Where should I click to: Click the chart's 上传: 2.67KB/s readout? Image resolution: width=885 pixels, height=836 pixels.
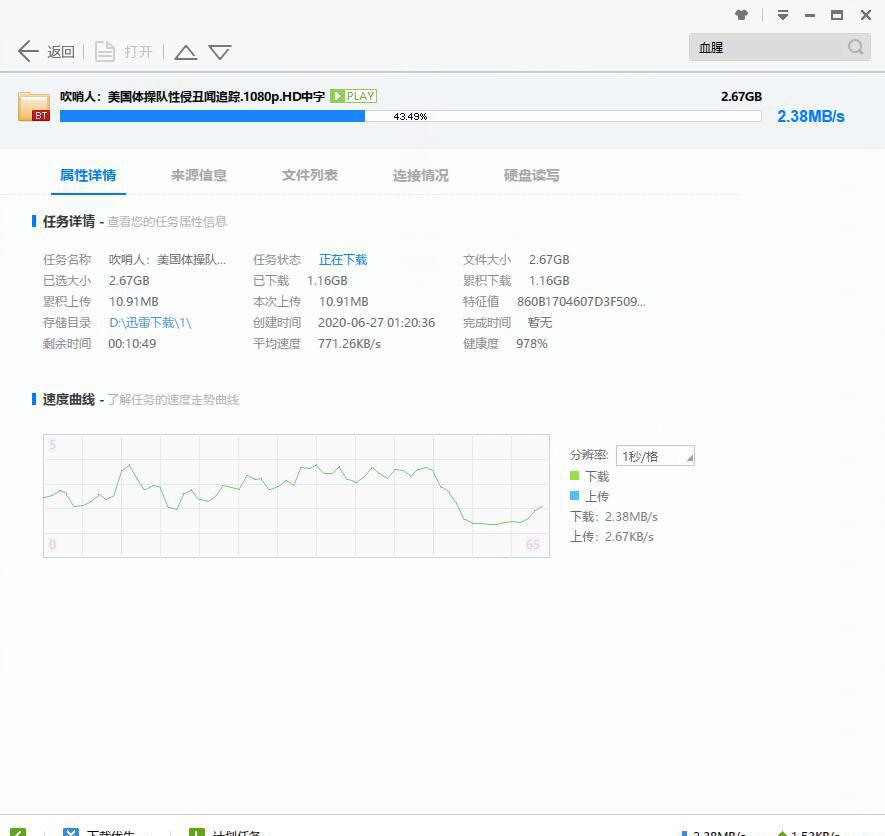pos(612,537)
